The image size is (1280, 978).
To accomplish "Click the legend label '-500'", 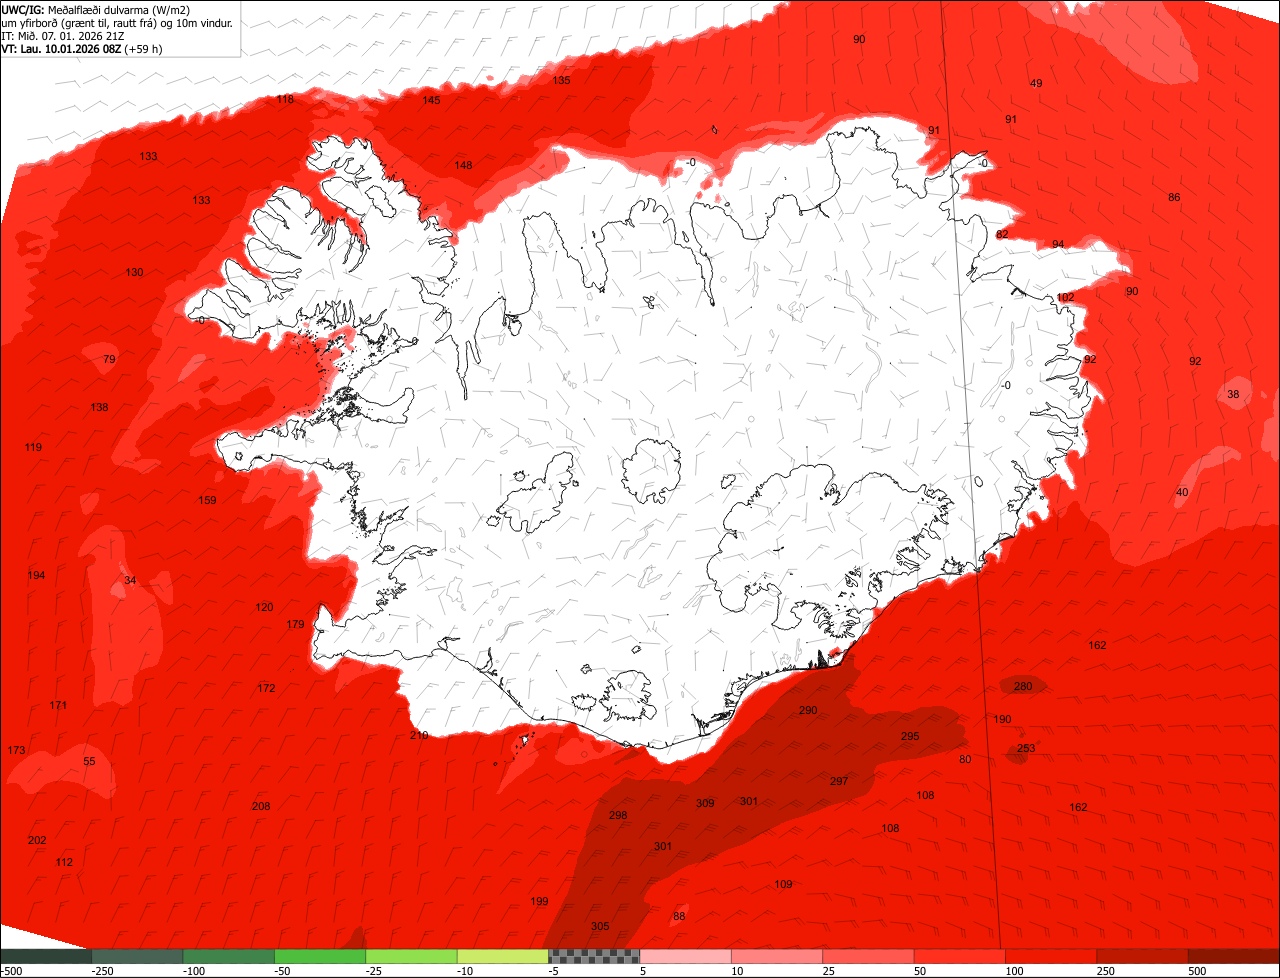I will (x=11, y=971).
